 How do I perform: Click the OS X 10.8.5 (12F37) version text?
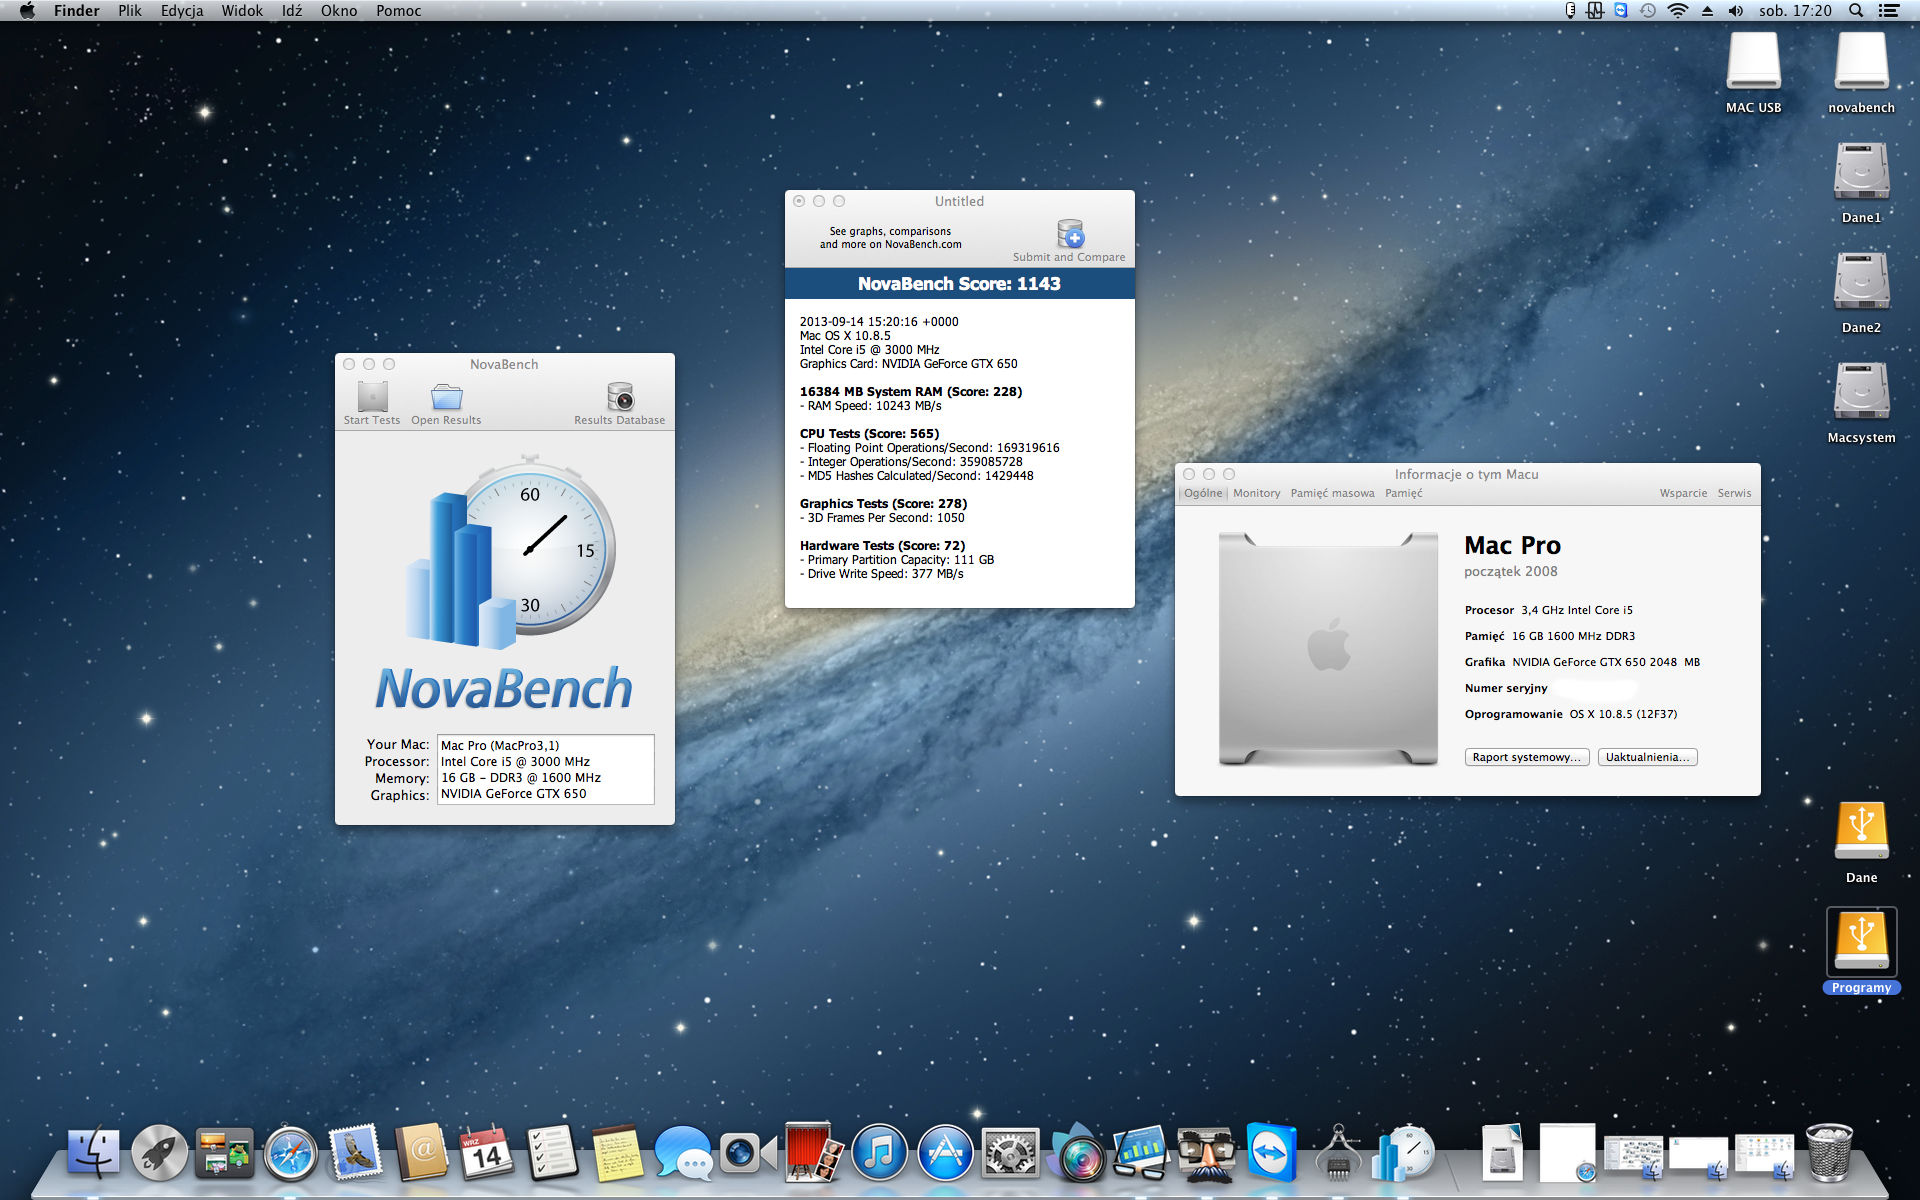(1623, 714)
